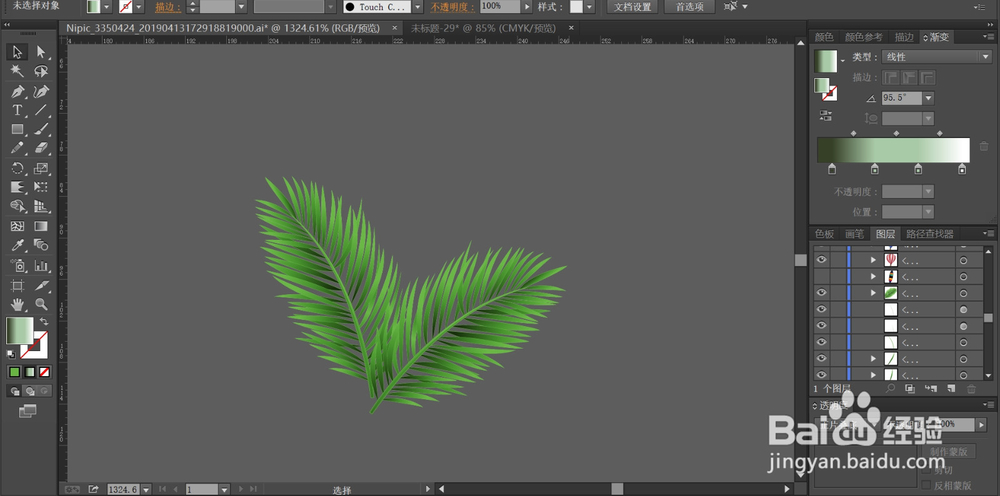Select the Gradient tool in toolbox

click(41, 226)
